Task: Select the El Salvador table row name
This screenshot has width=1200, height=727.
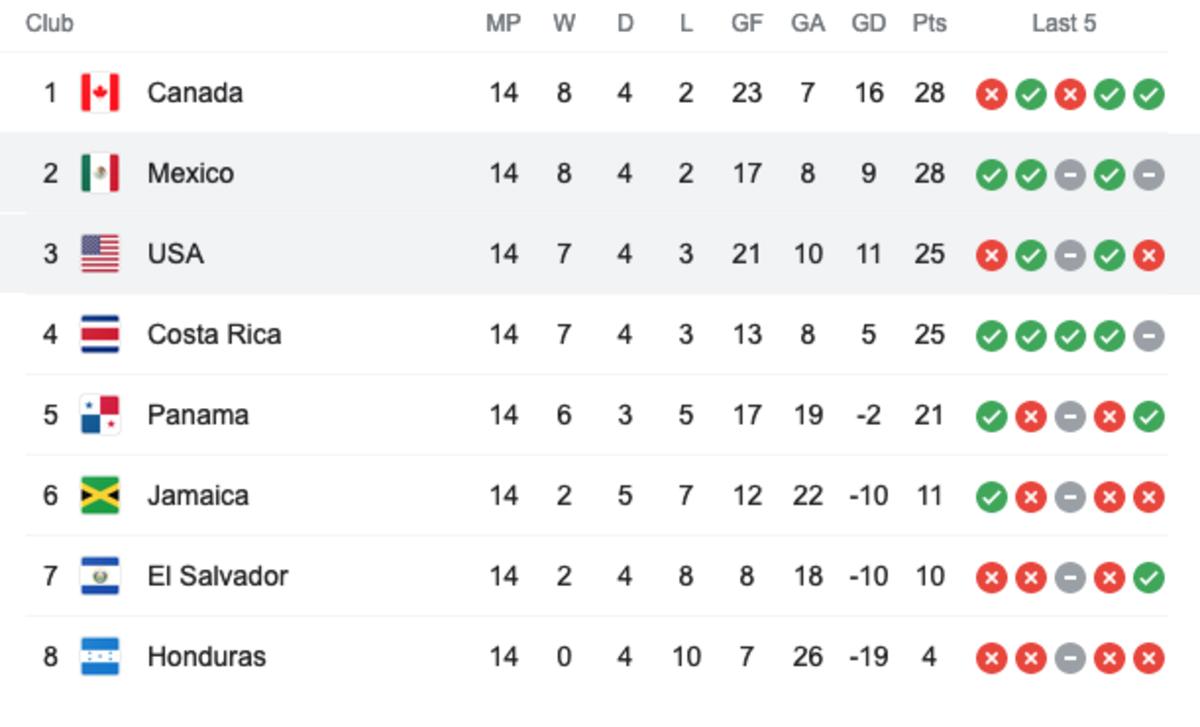Action: tap(218, 576)
